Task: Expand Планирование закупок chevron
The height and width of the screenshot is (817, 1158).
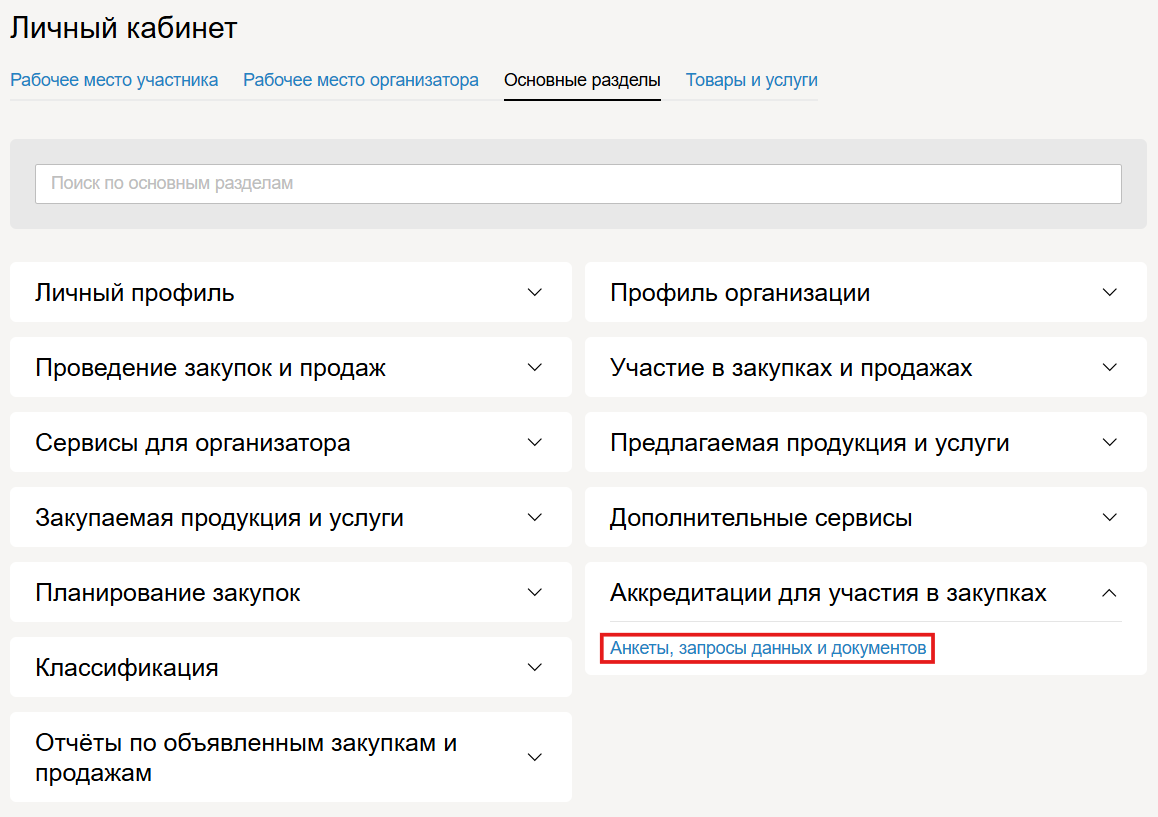Action: click(535, 592)
